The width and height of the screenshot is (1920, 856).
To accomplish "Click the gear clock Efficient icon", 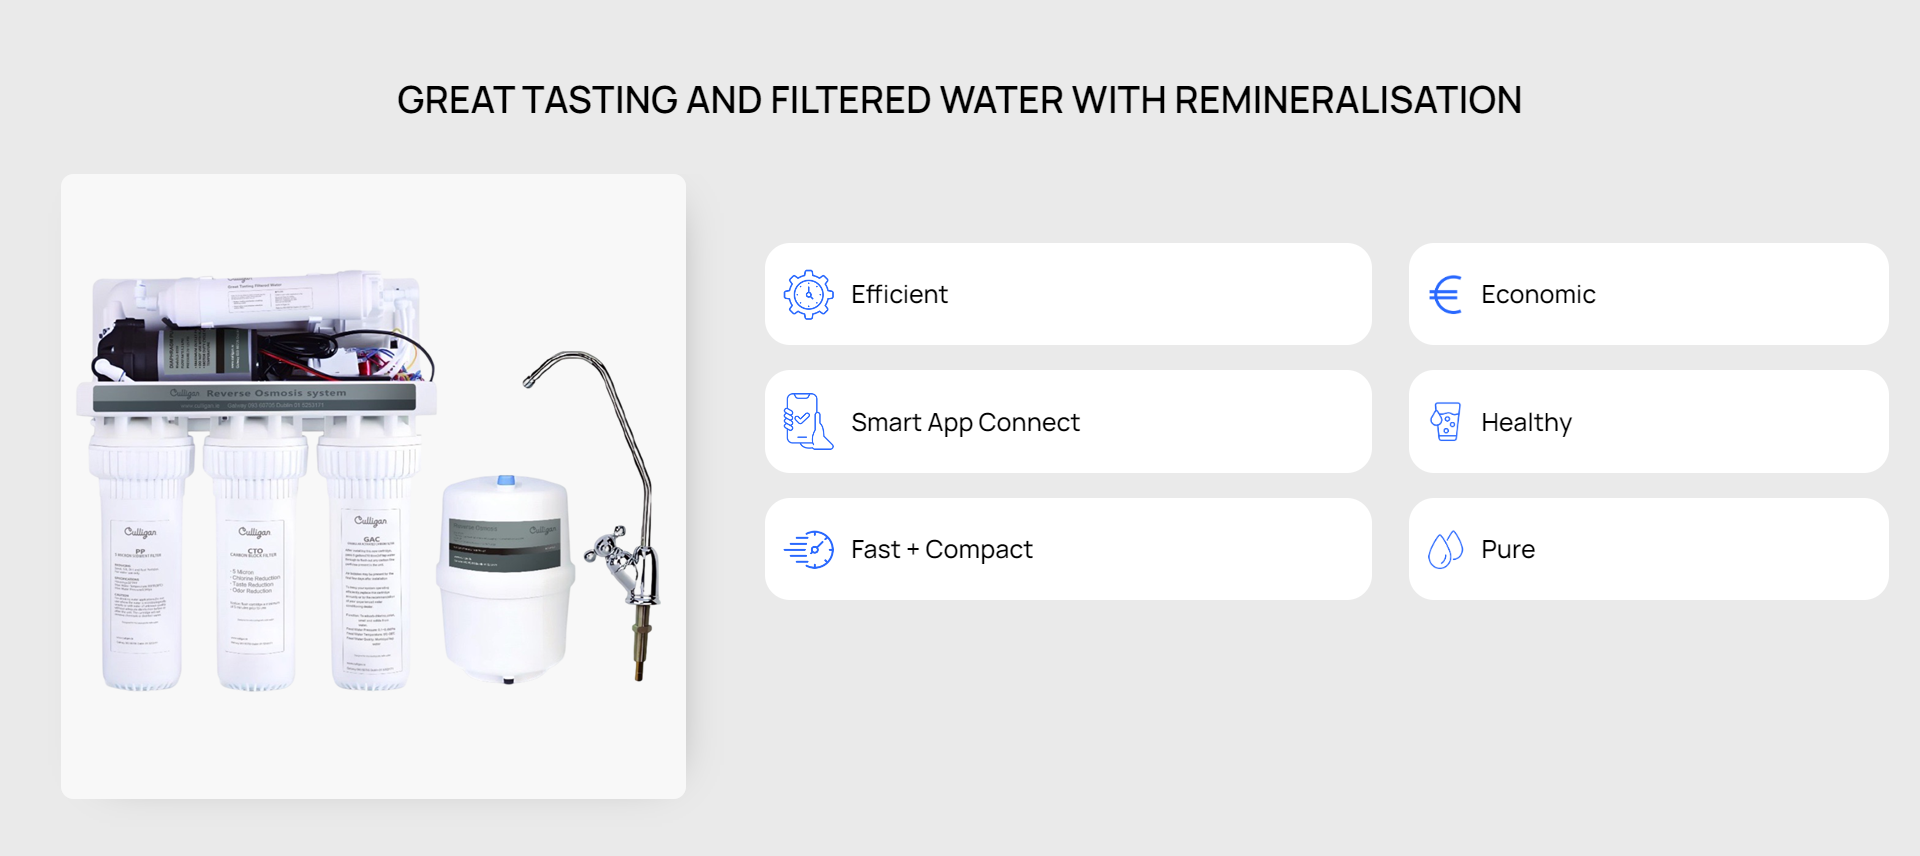I will [808, 295].
